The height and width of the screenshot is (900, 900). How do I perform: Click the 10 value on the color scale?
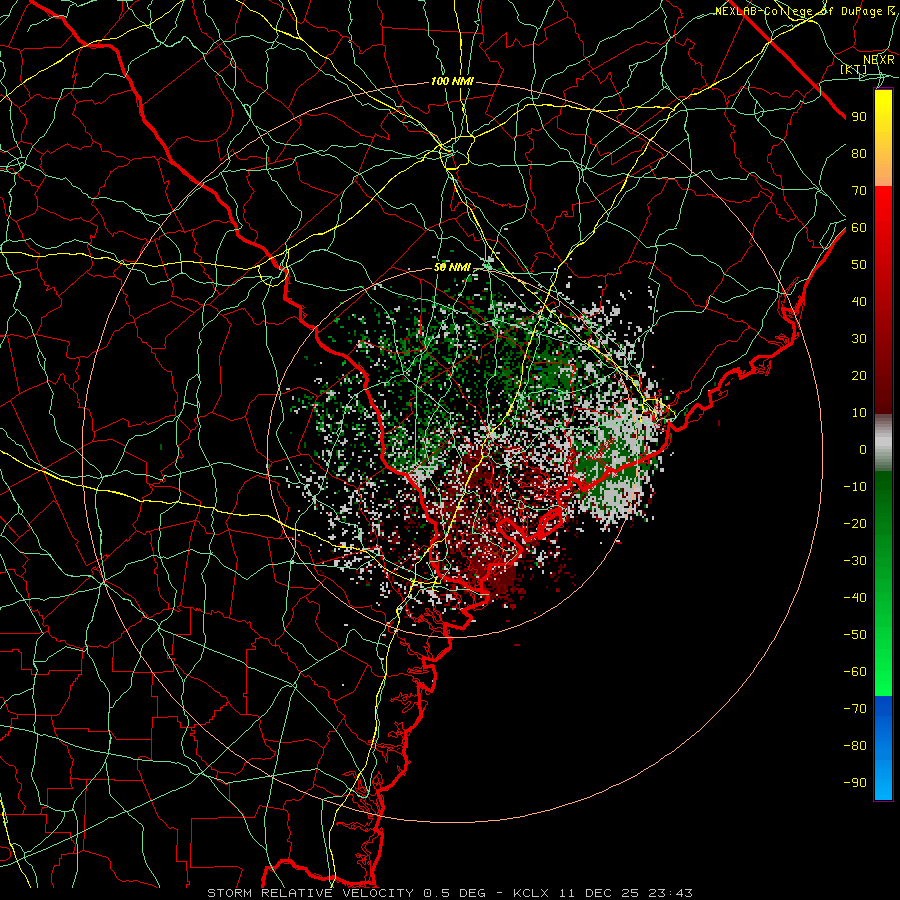(859, 413)
